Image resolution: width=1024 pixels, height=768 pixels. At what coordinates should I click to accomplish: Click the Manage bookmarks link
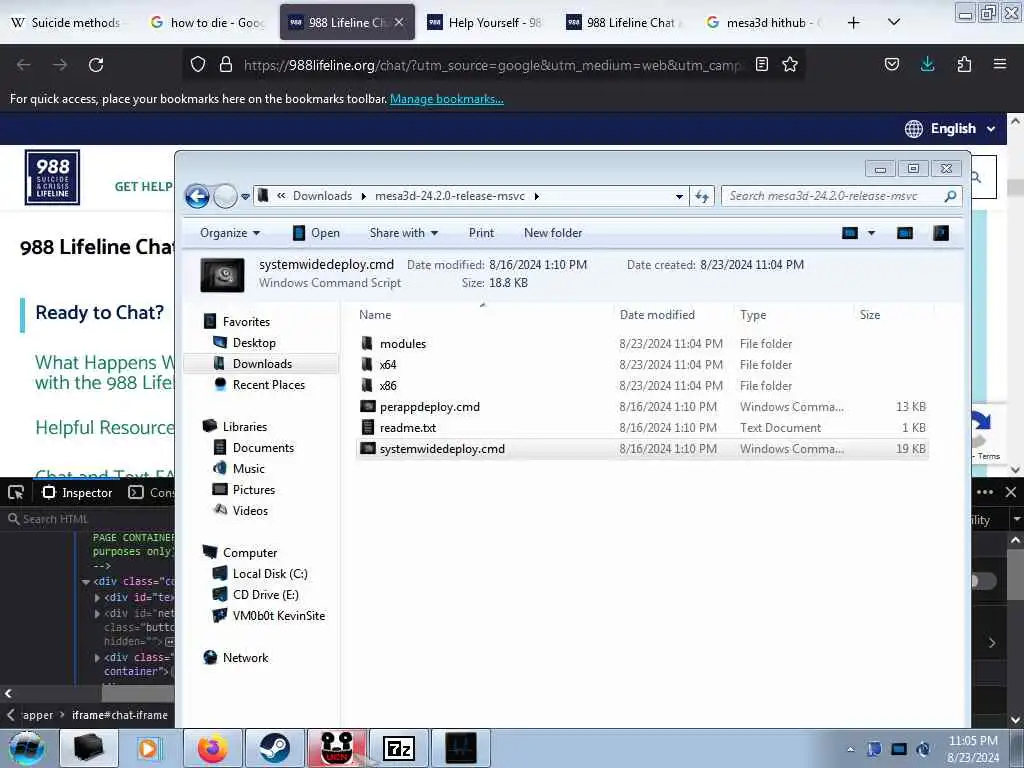447,99
